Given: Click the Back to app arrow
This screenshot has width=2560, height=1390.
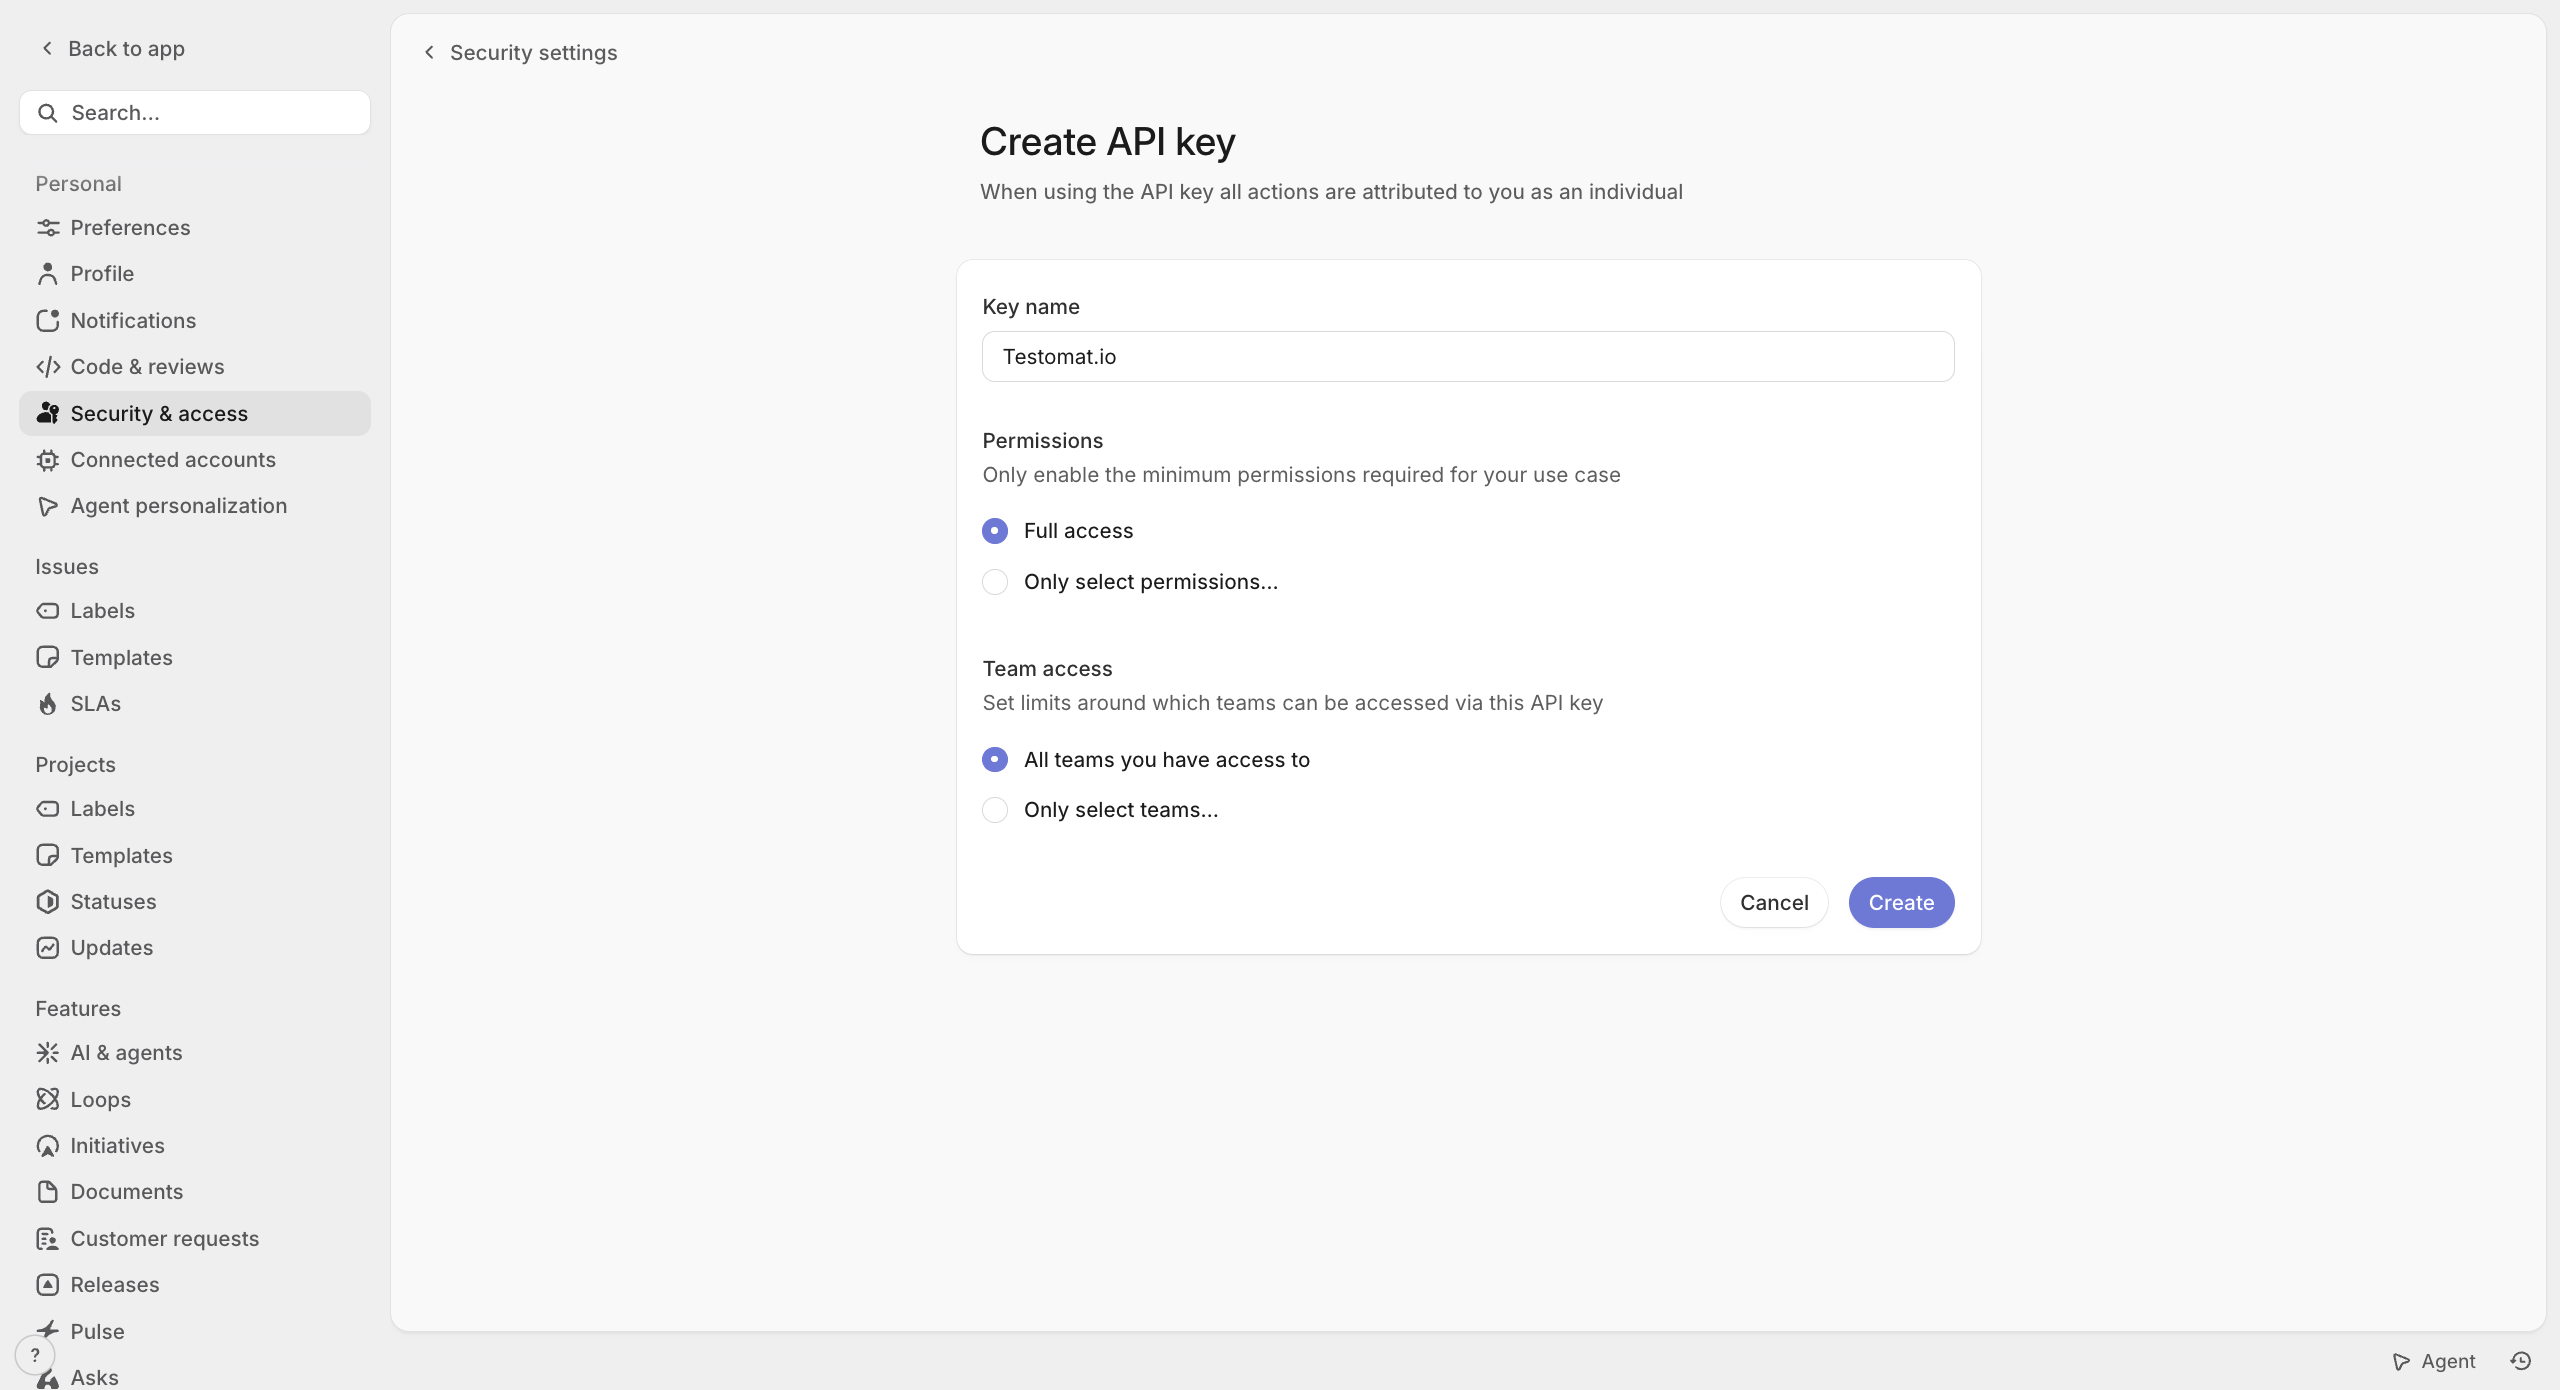Looking at the screenshot, I should point(47,48).
